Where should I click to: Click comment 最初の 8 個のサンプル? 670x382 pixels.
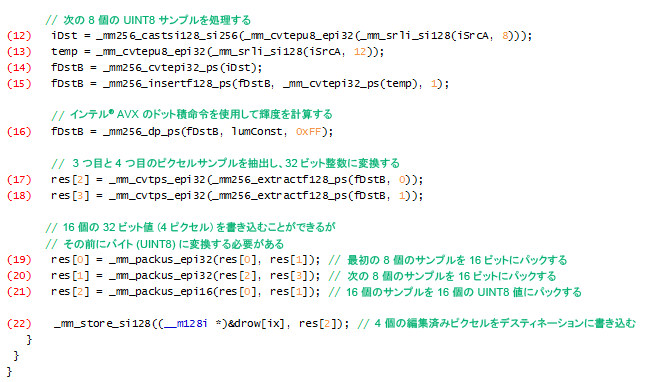[x=448, y=260]
